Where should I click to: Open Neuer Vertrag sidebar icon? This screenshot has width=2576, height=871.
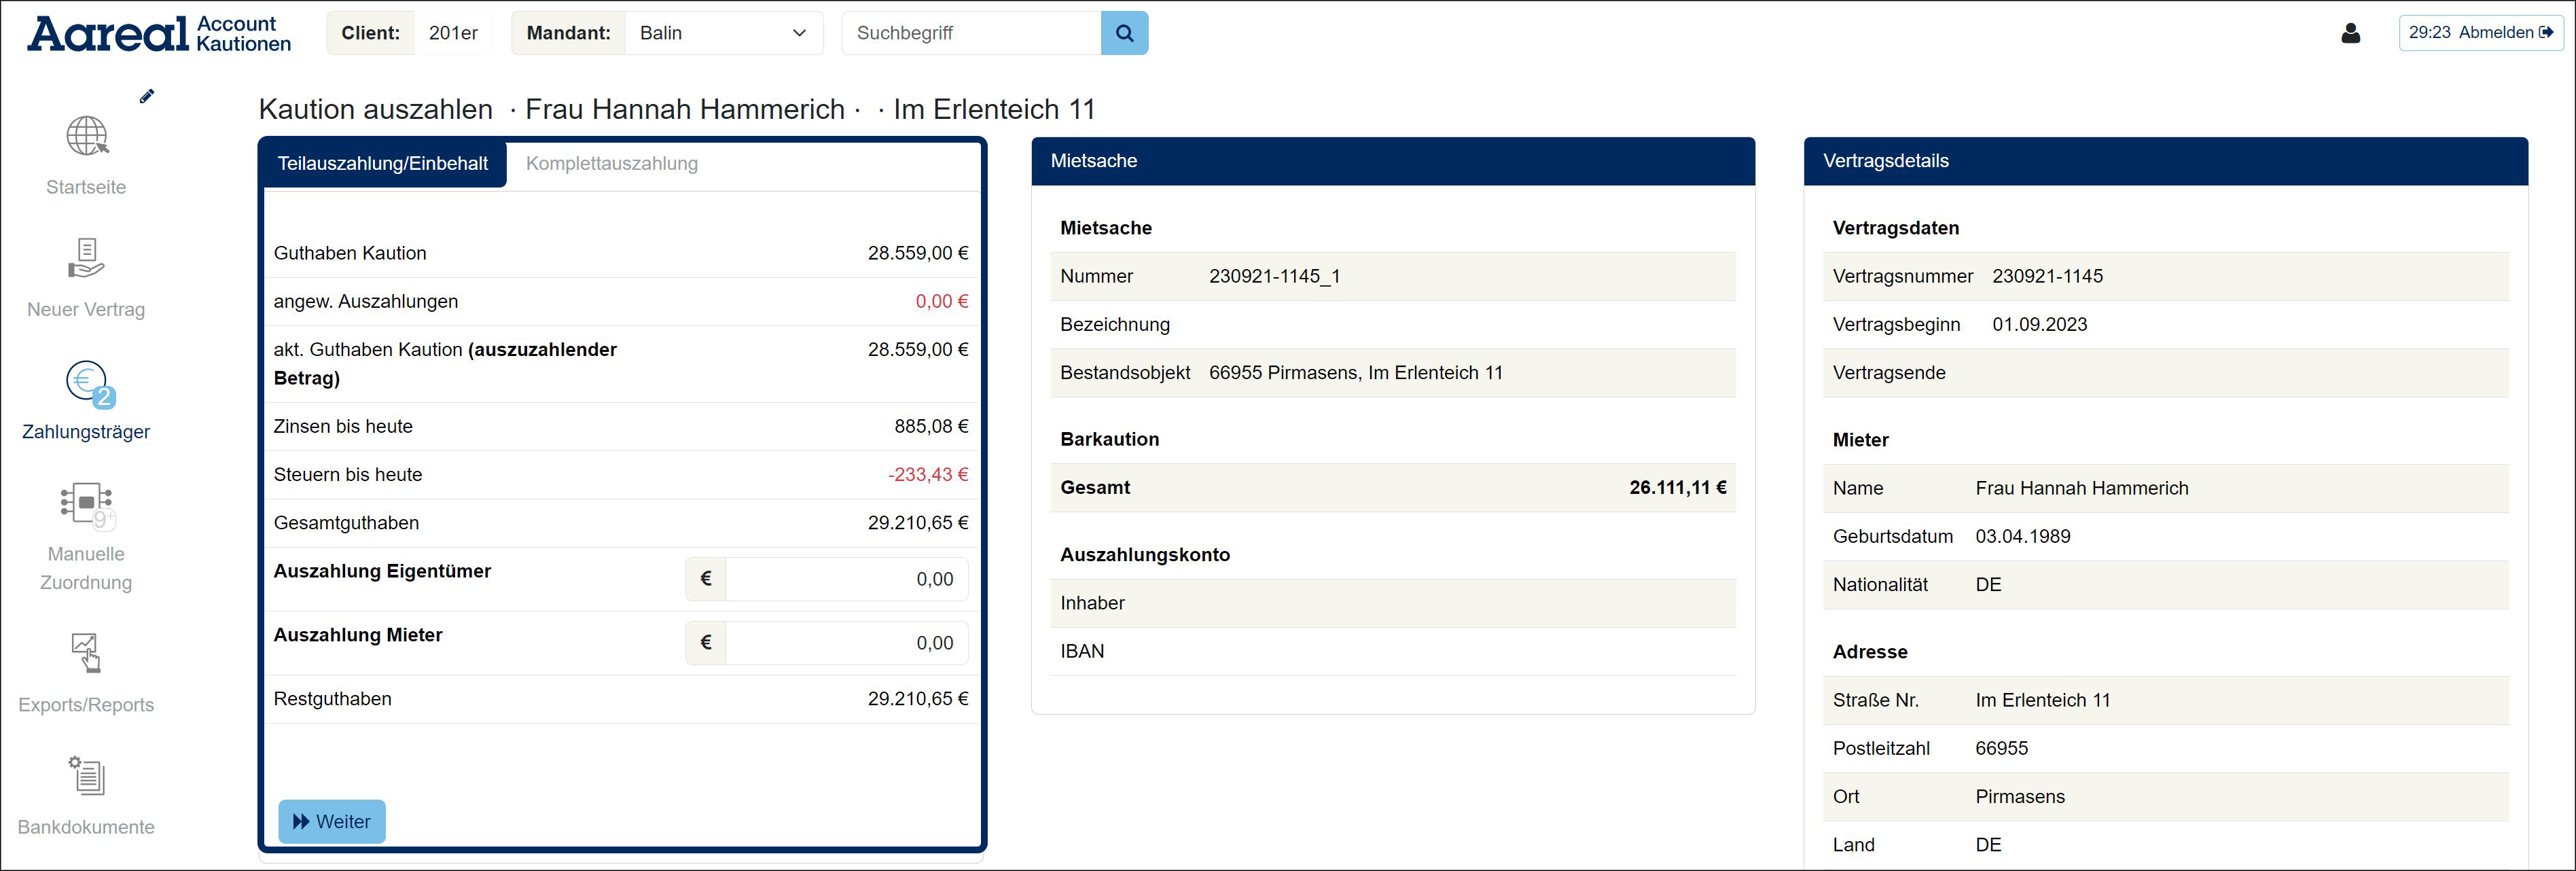click(86, 258)
